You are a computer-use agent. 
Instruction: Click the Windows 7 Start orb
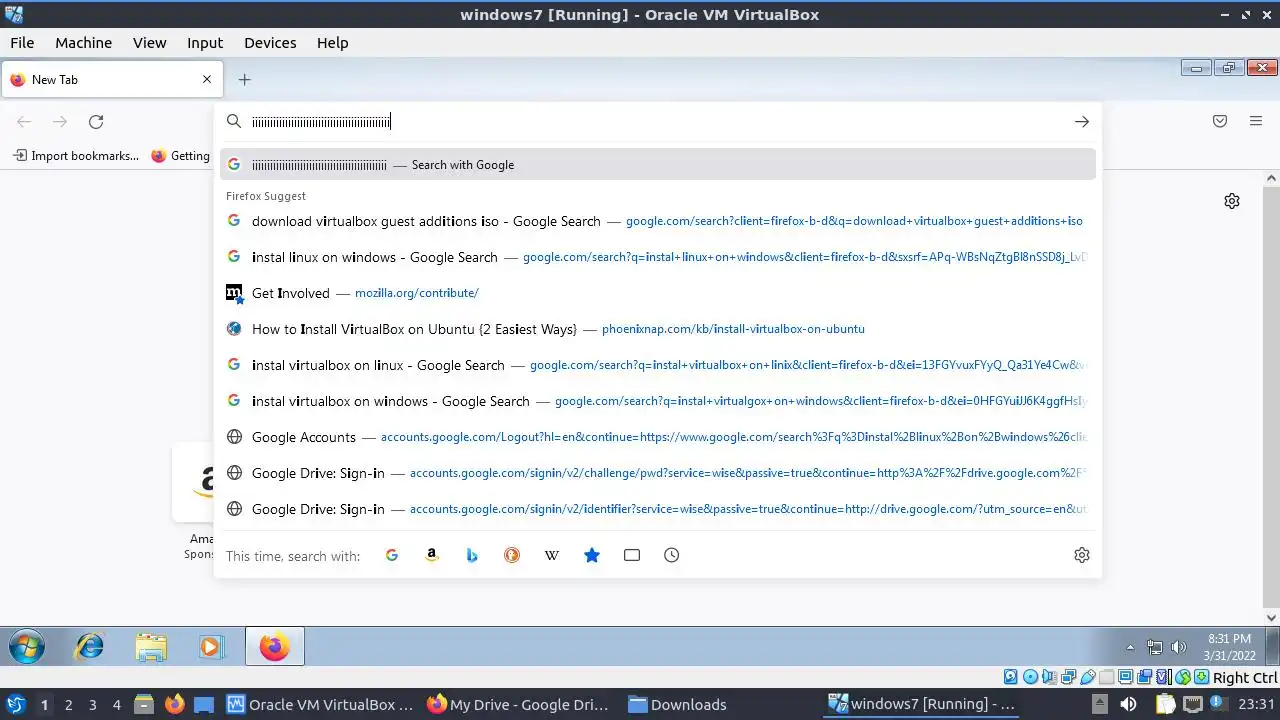(27, 647)
